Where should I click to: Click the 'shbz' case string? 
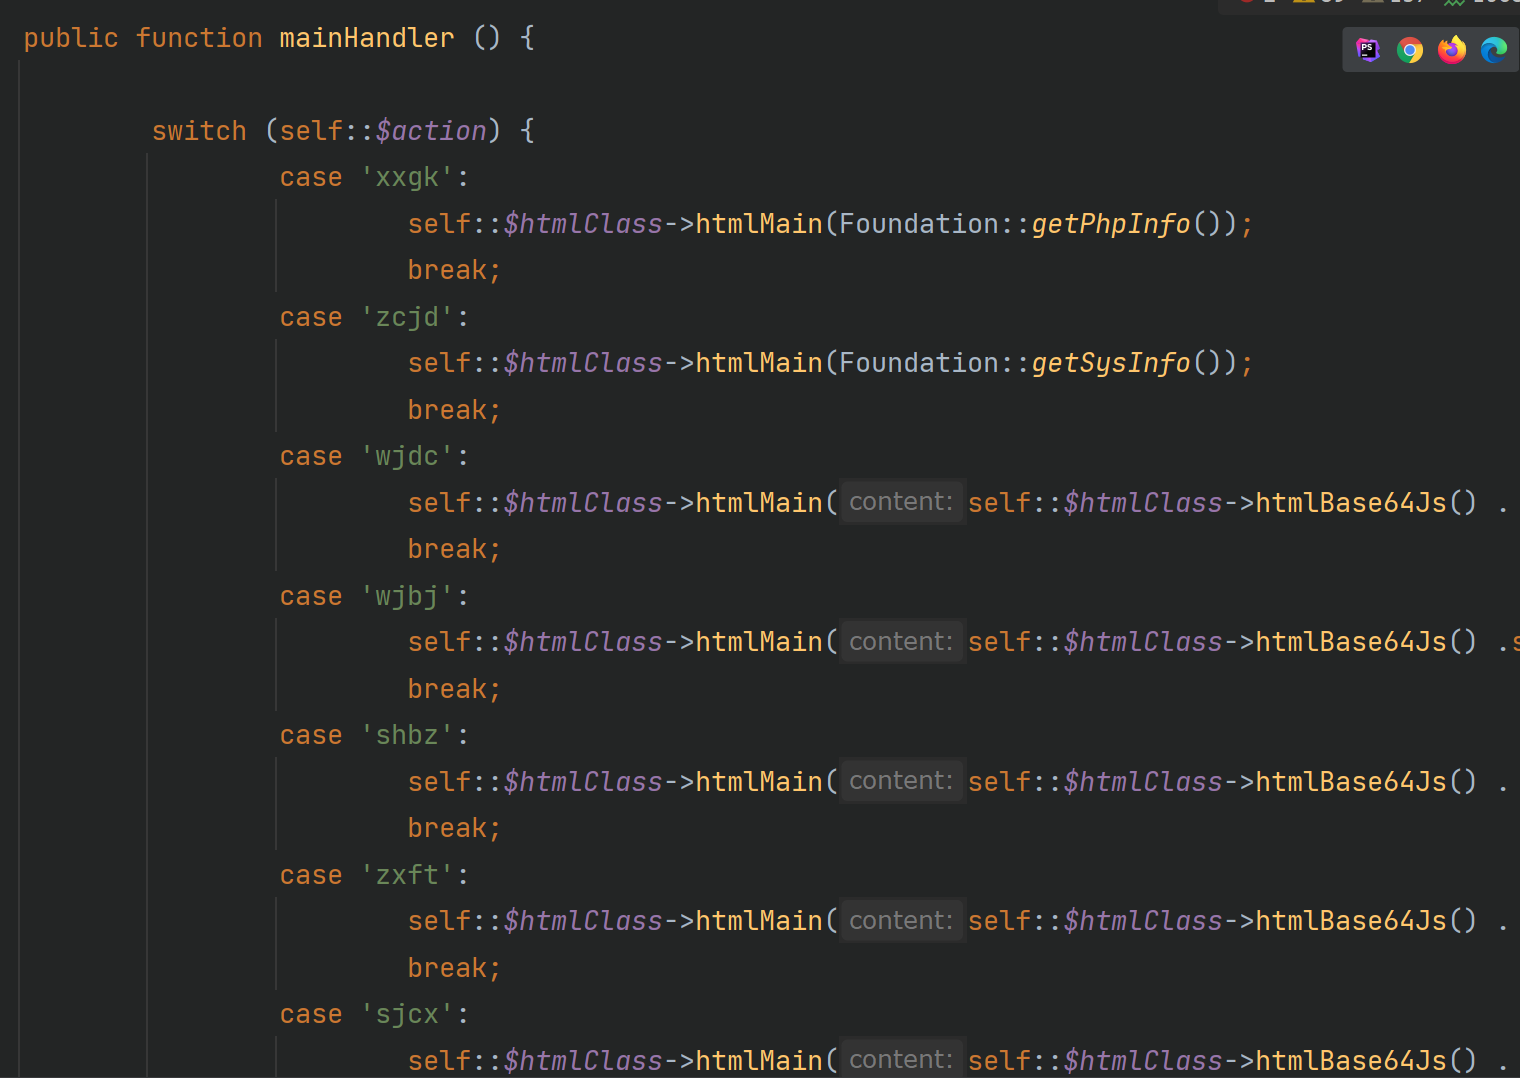407,735
